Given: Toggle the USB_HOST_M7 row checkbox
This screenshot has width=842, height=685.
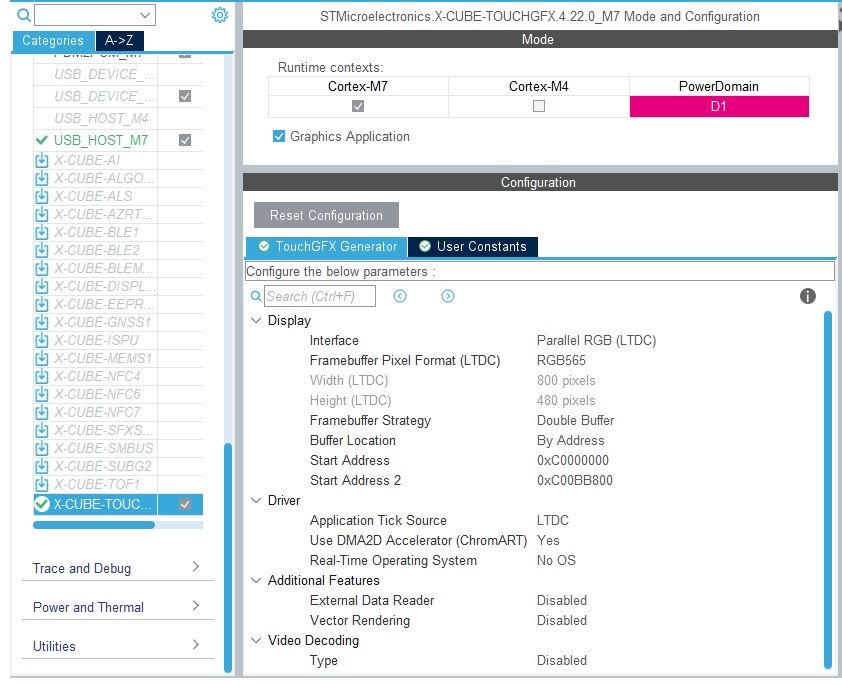Looking at the screenshot, I should [185, 140].
